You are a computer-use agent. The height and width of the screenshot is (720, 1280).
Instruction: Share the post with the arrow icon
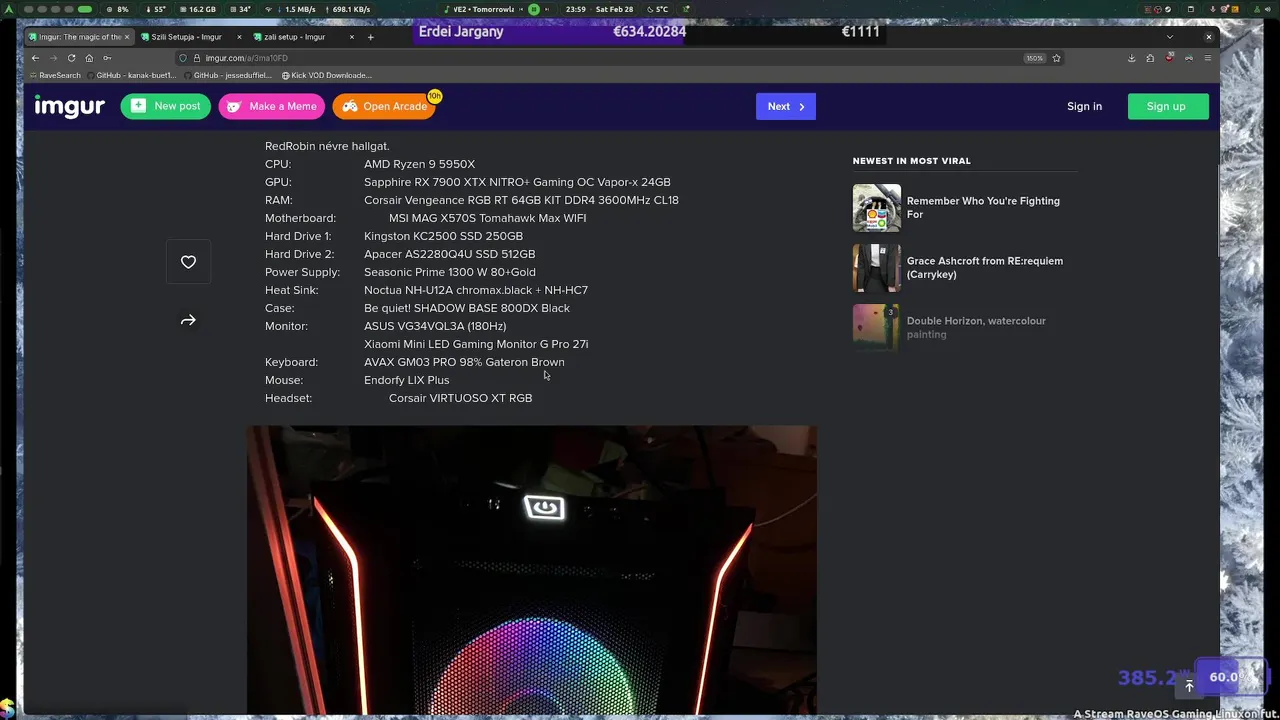(x=188, y=320)
